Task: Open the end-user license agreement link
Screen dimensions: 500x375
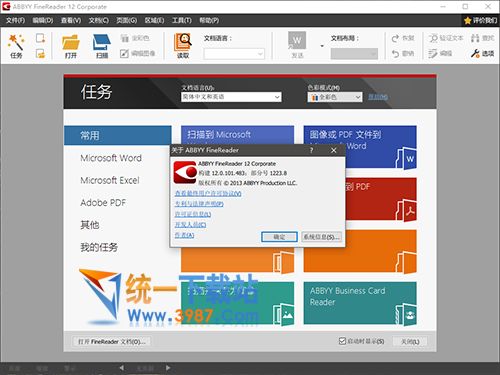Action: (208, 193)
